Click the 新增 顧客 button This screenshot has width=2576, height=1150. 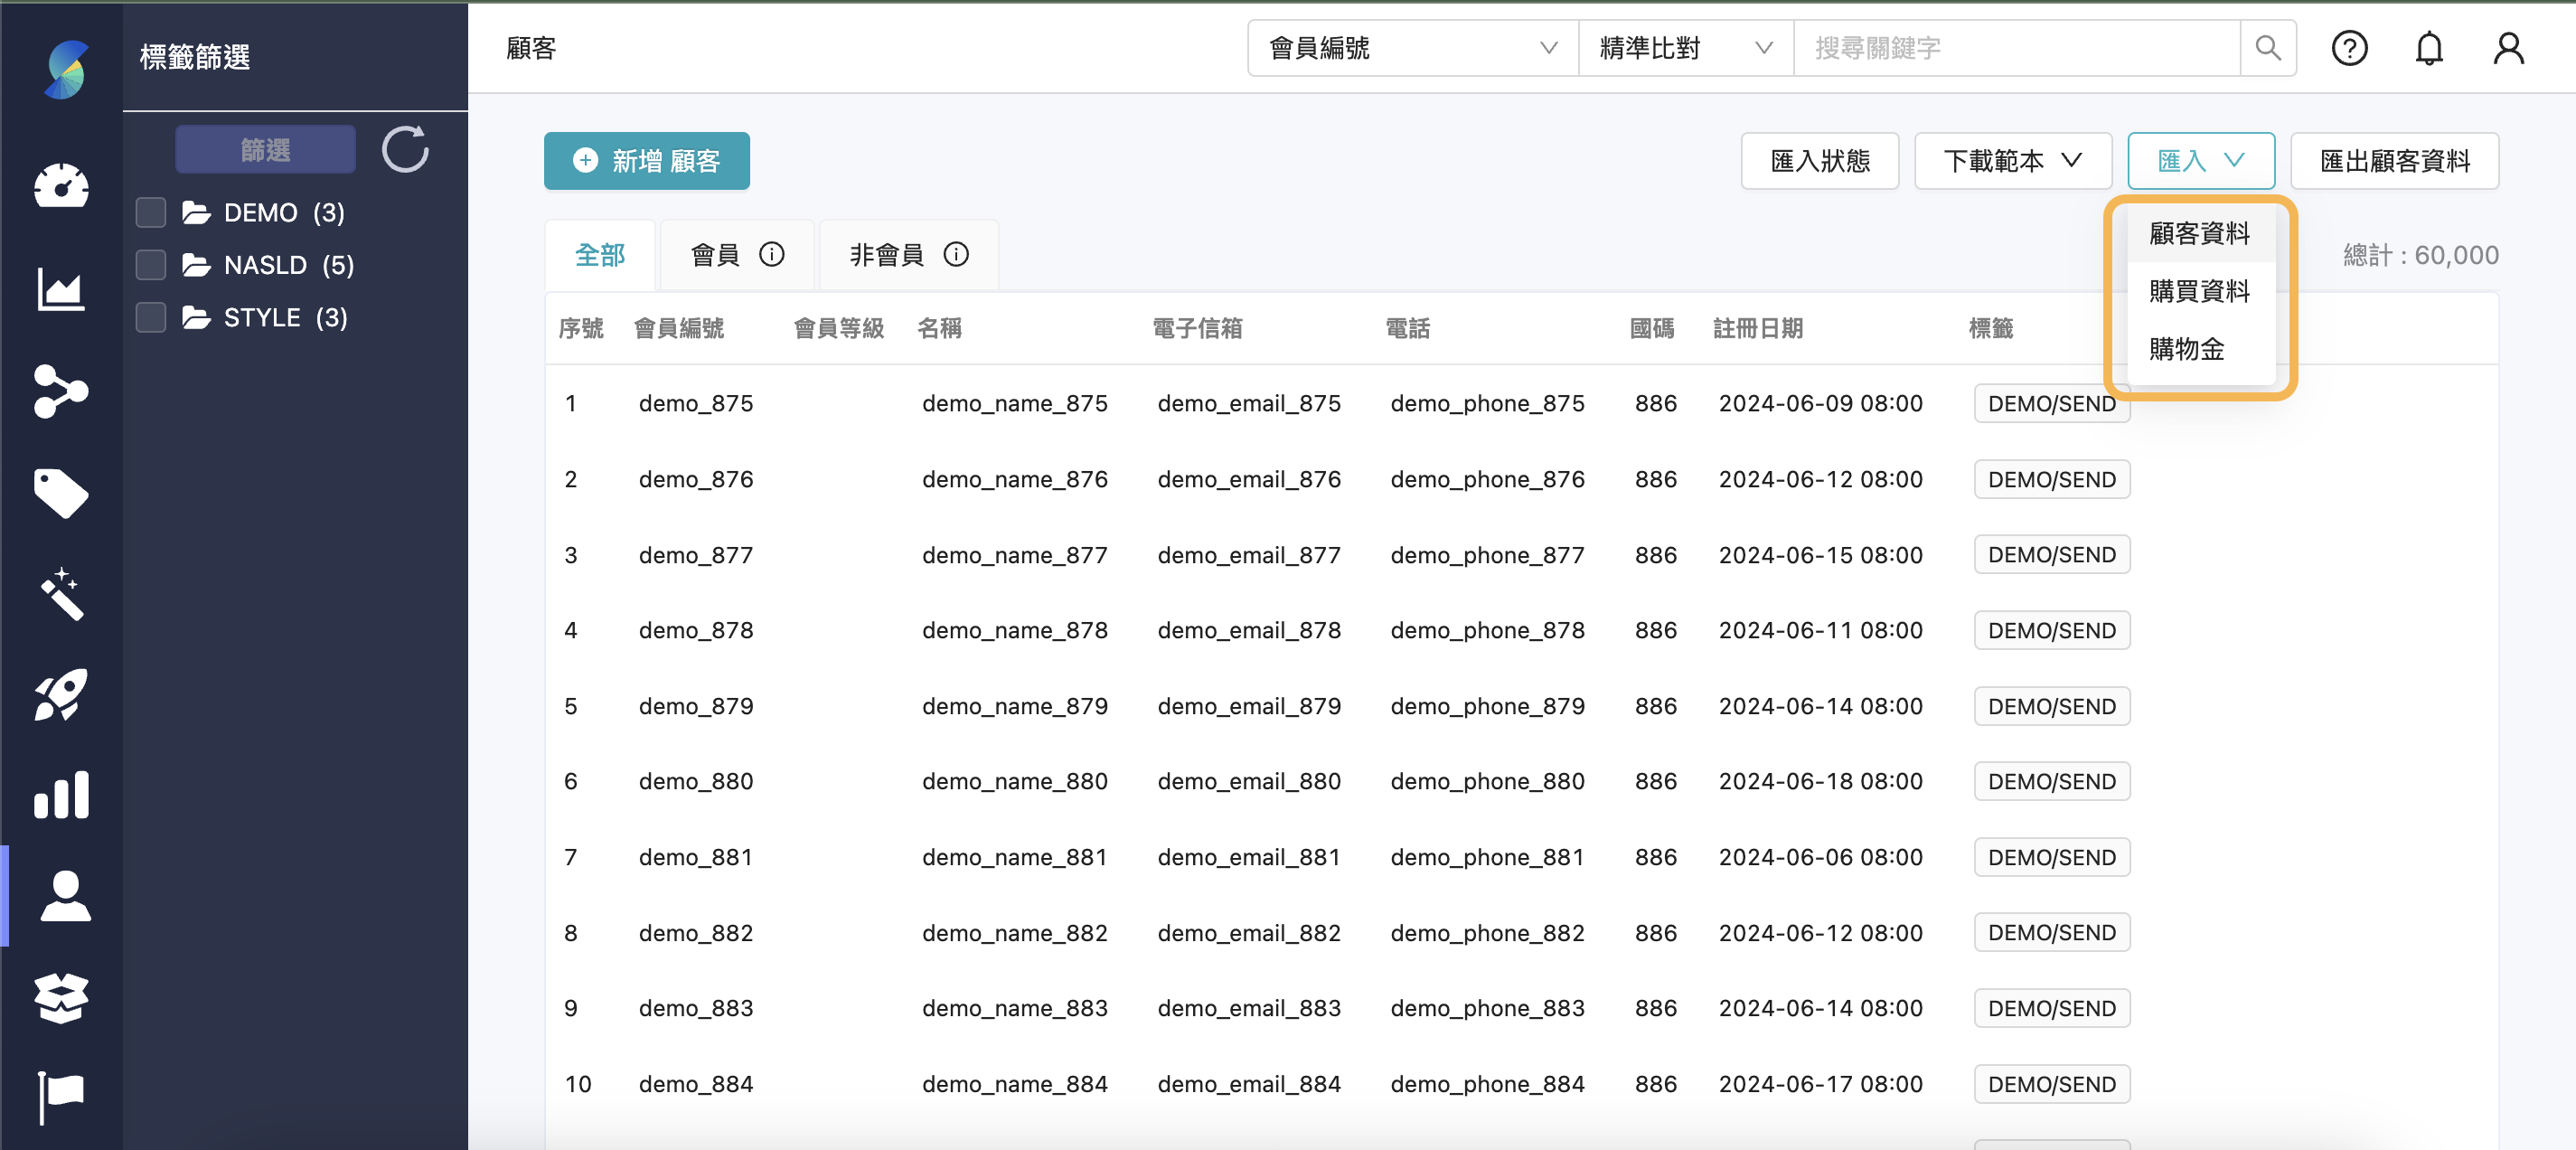coord(646,160)
